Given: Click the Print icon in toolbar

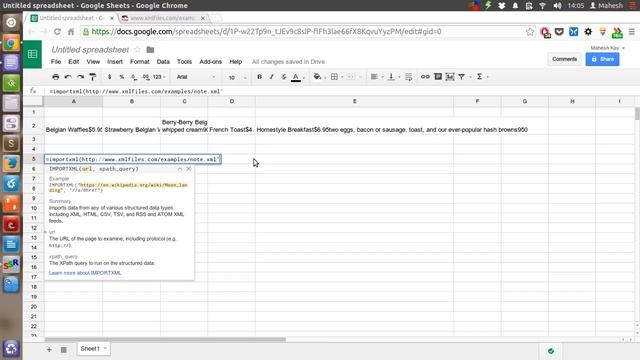Looking at the screenshot, I should tap(56, 77).
